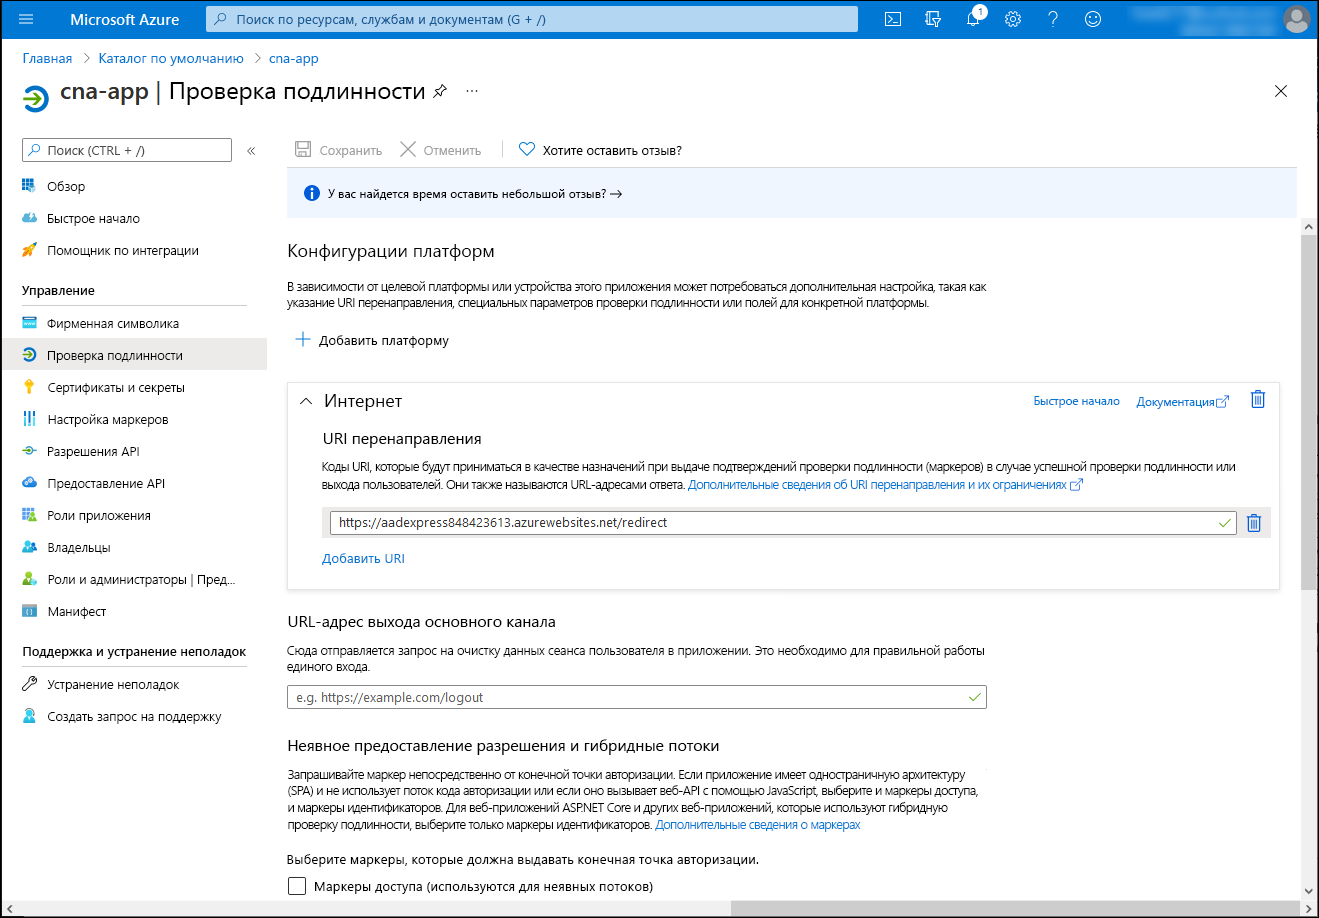The height and width of the screenshot is (918, 1319).
Task: Click the Владельцы people icon
Action: coord(29,547)
